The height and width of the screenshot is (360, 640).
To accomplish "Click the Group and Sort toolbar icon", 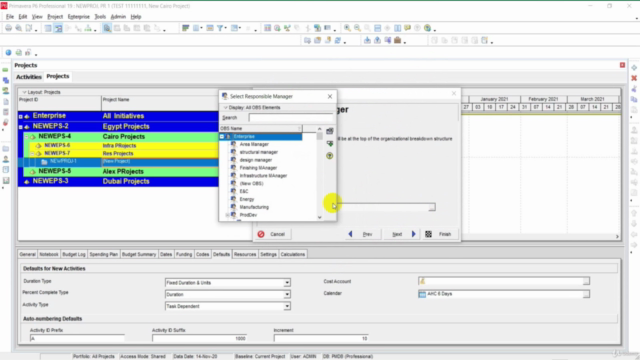I will pyautogui.click(x=235, y=28).
